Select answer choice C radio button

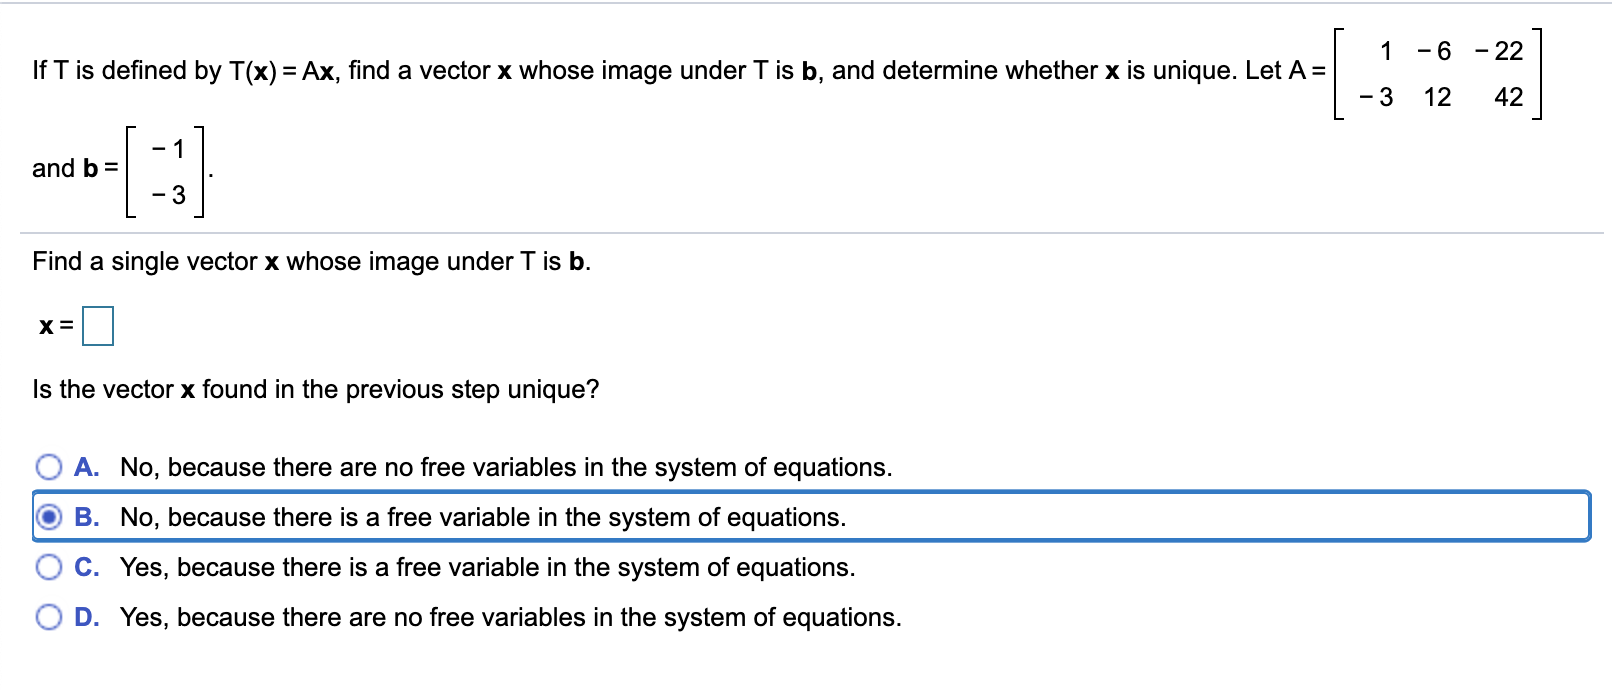(x=49, y=567)
